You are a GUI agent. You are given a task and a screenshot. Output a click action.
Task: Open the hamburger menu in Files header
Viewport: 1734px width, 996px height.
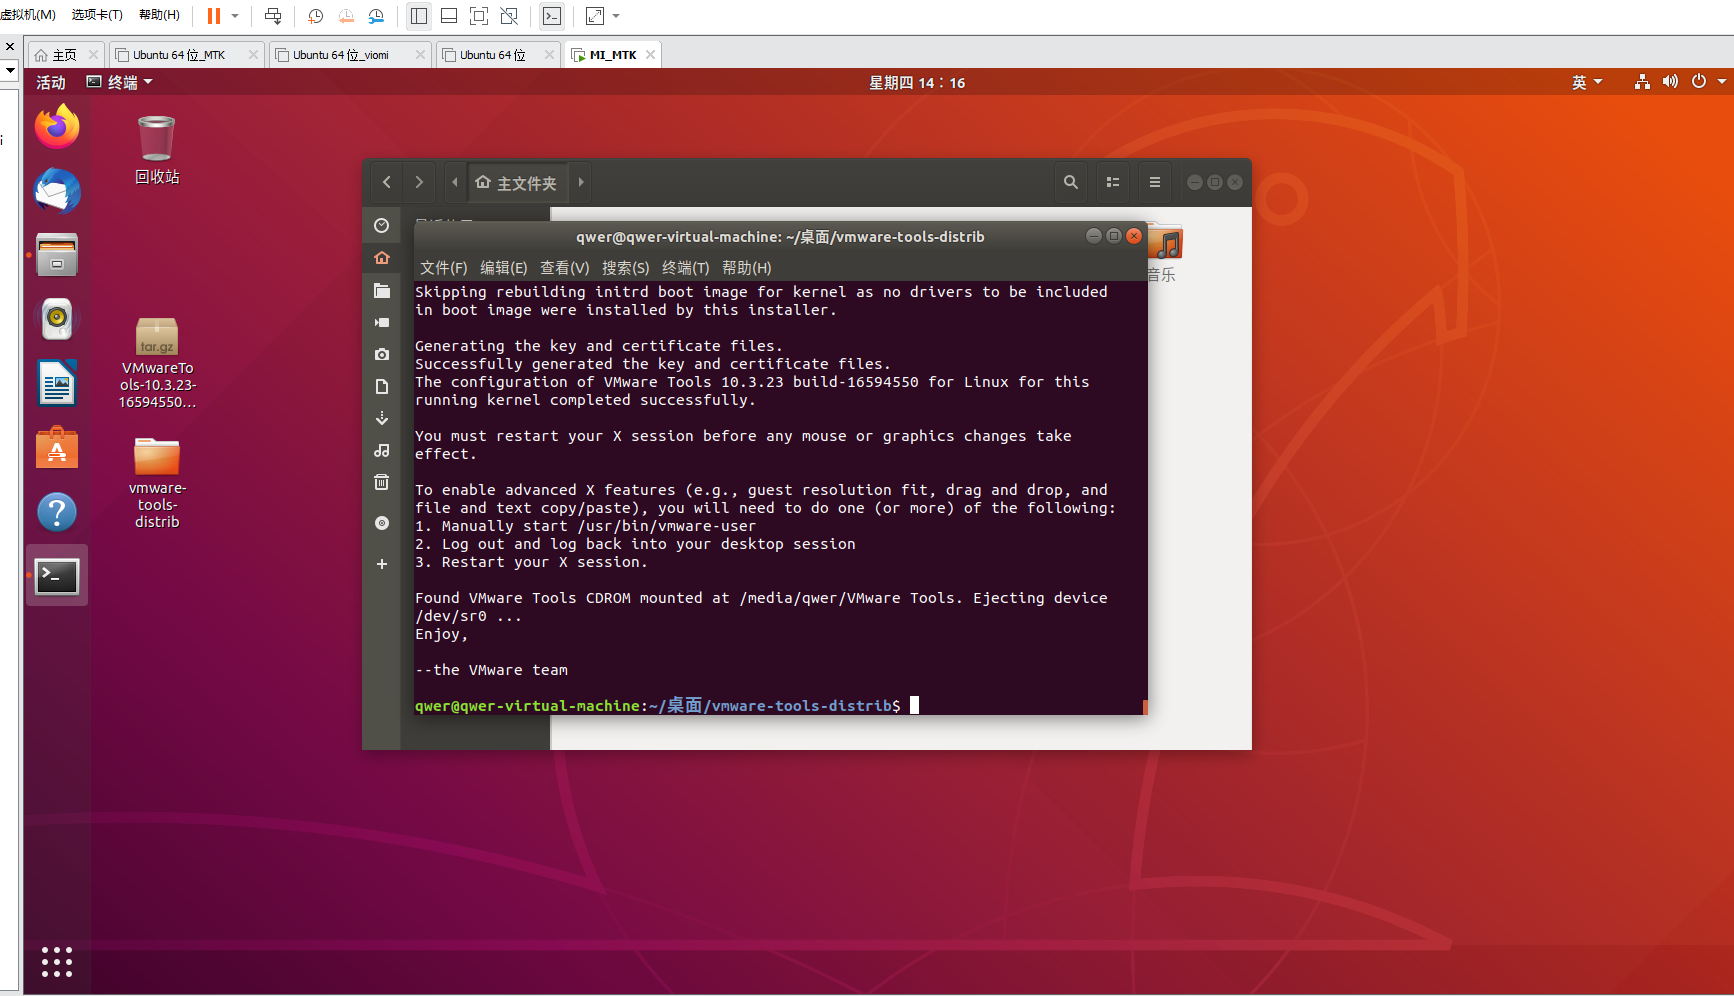click(x=1155, y=182)
